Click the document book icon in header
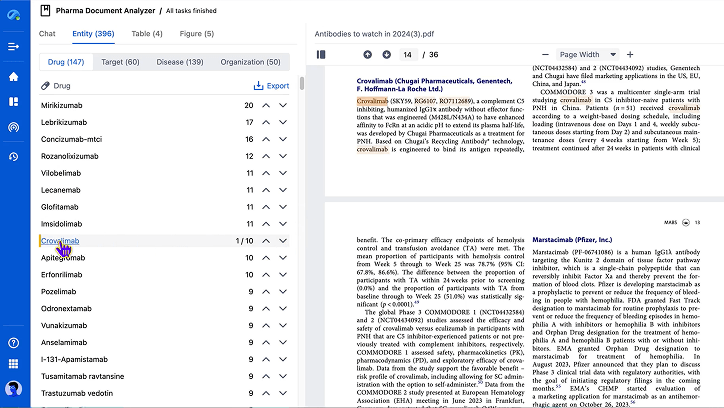Image resolution: width=724 pixels, height=408 pixels. click(45, 10)
